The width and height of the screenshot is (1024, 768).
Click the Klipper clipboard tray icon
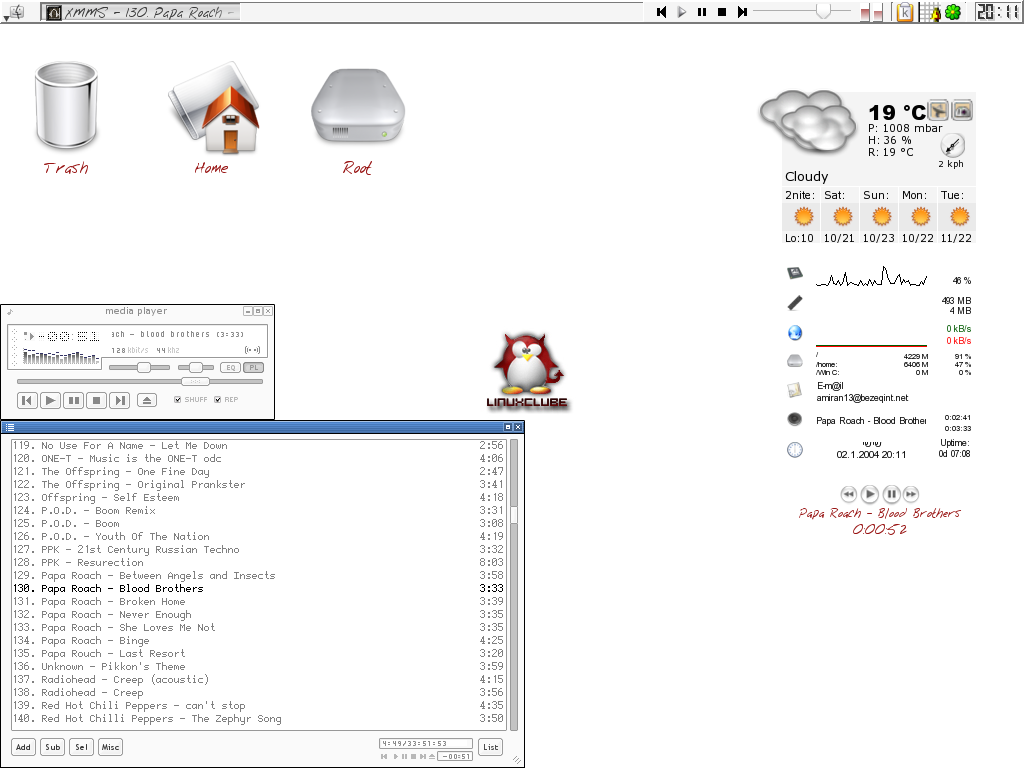905,12
